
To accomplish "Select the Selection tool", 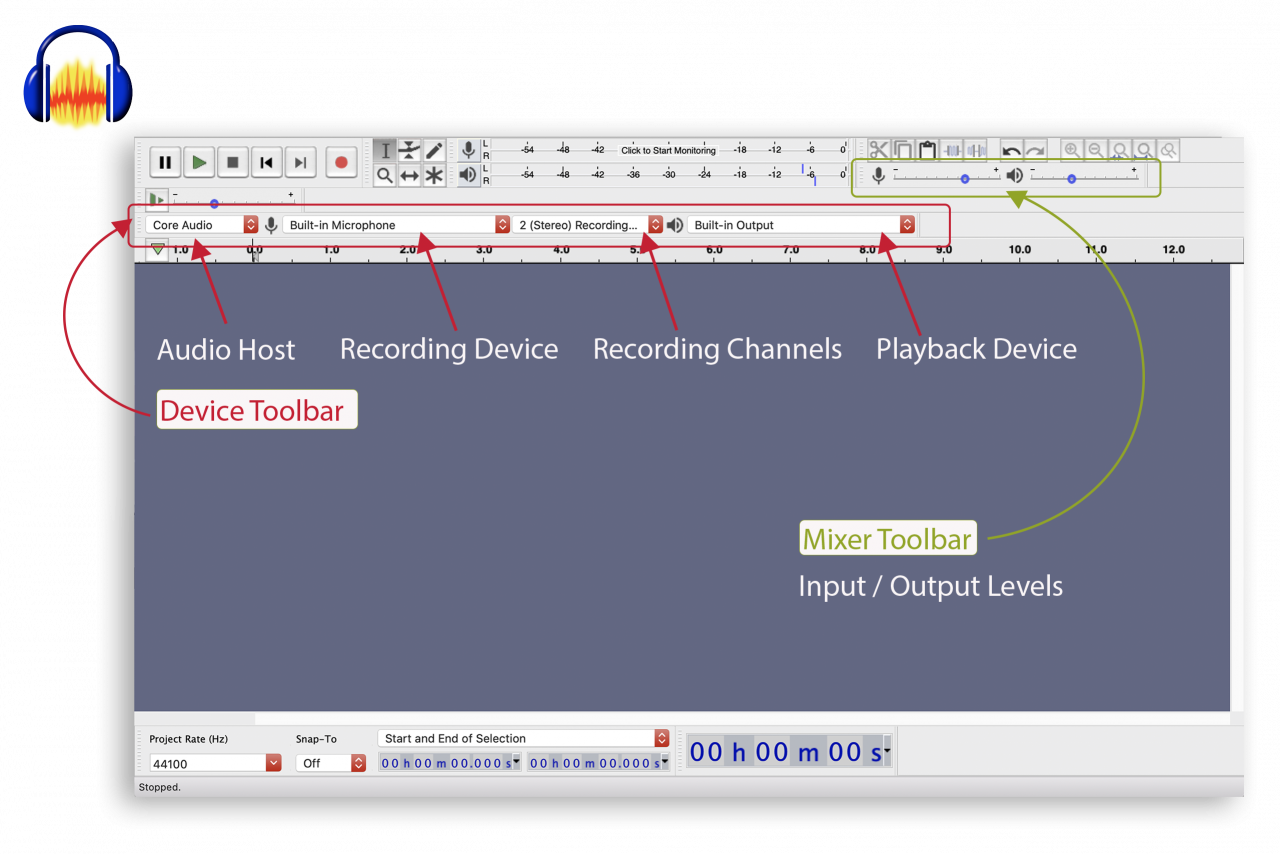I will [385, 149].
